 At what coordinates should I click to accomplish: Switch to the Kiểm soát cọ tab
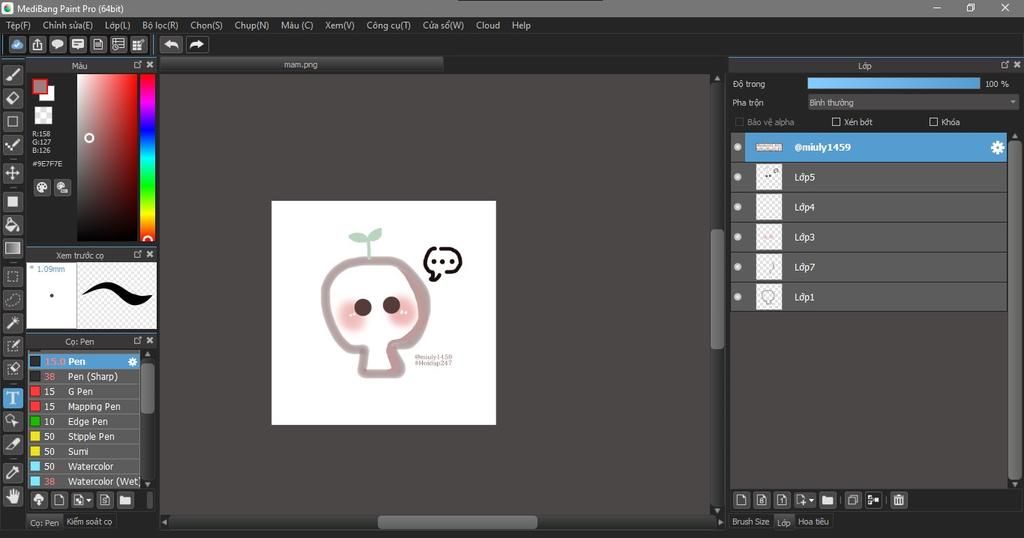coord(89,522)
